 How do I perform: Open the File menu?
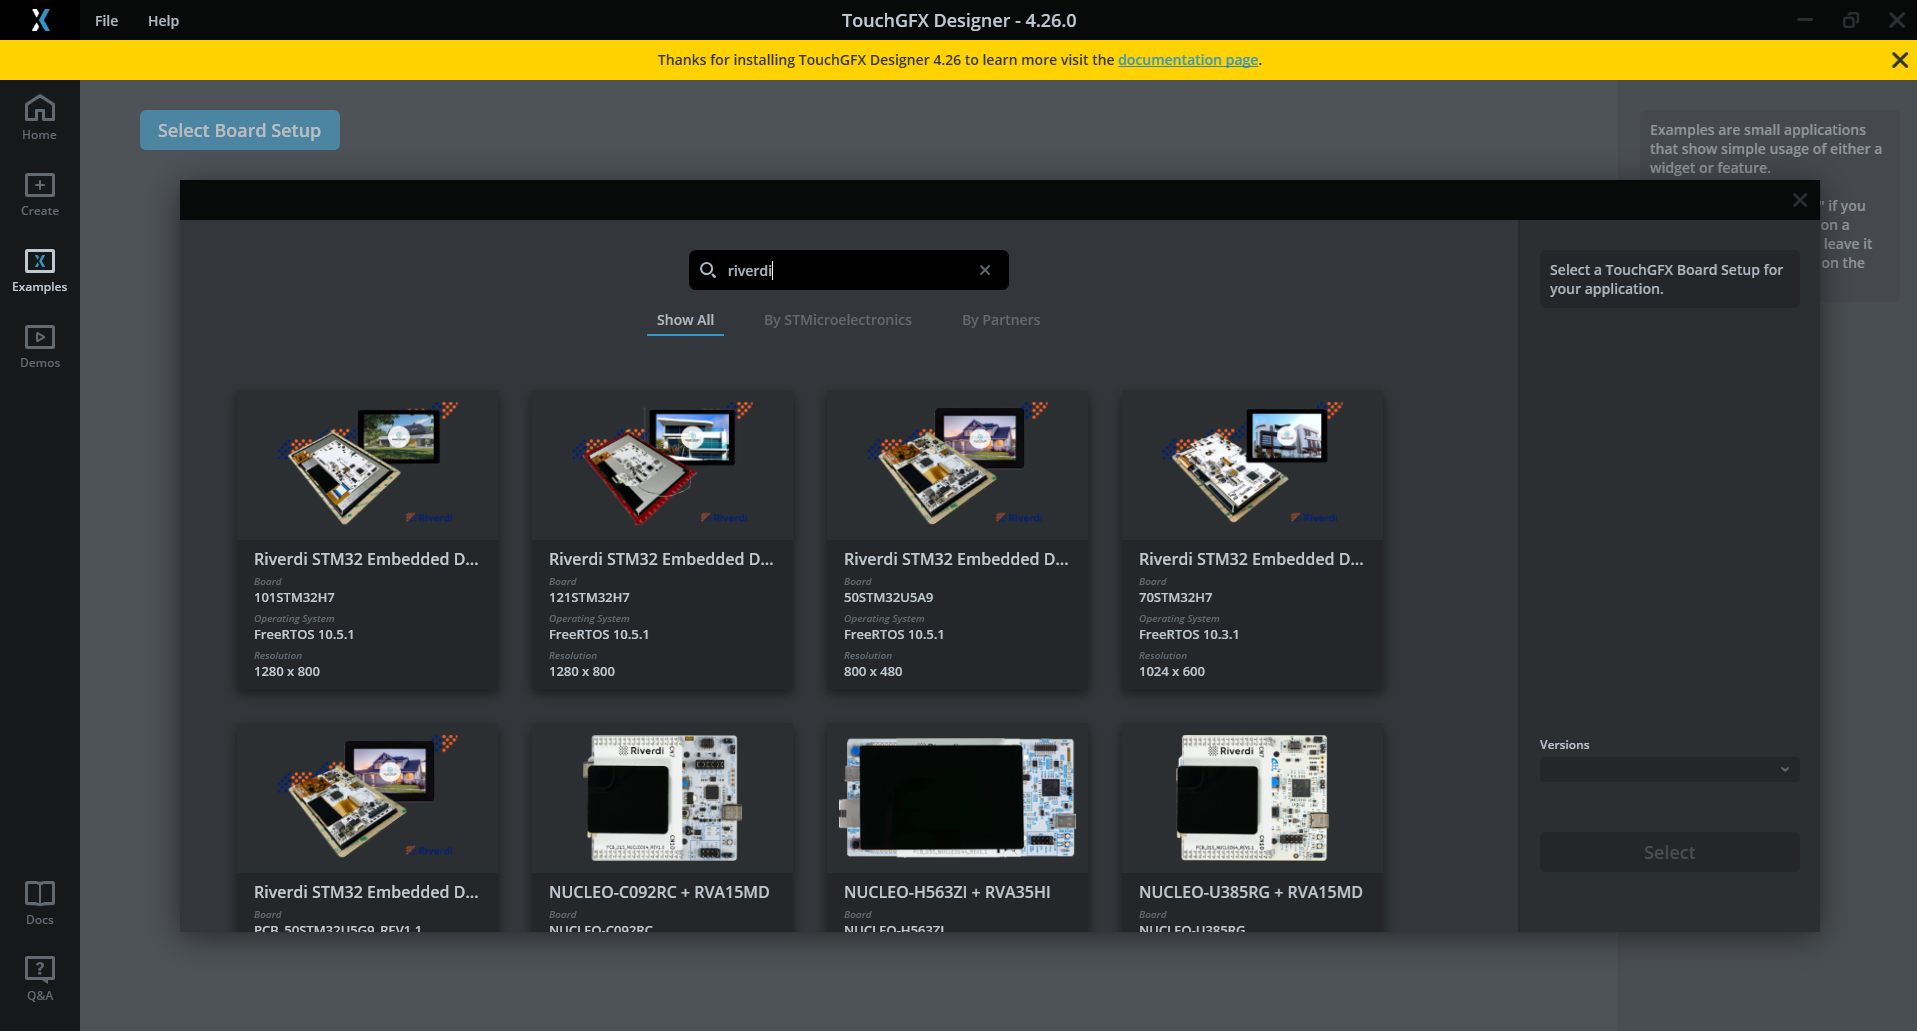point(106,21)
